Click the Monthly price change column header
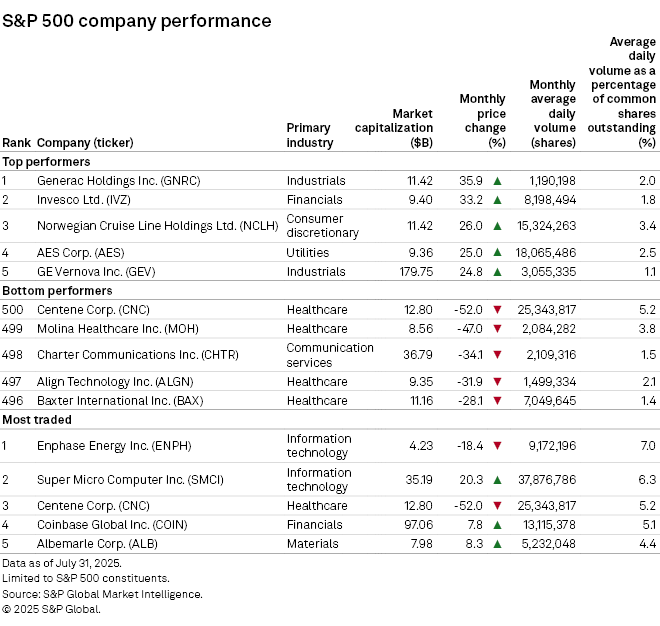The width and height of the screenshot is (660, 626). tap(482, 121)
